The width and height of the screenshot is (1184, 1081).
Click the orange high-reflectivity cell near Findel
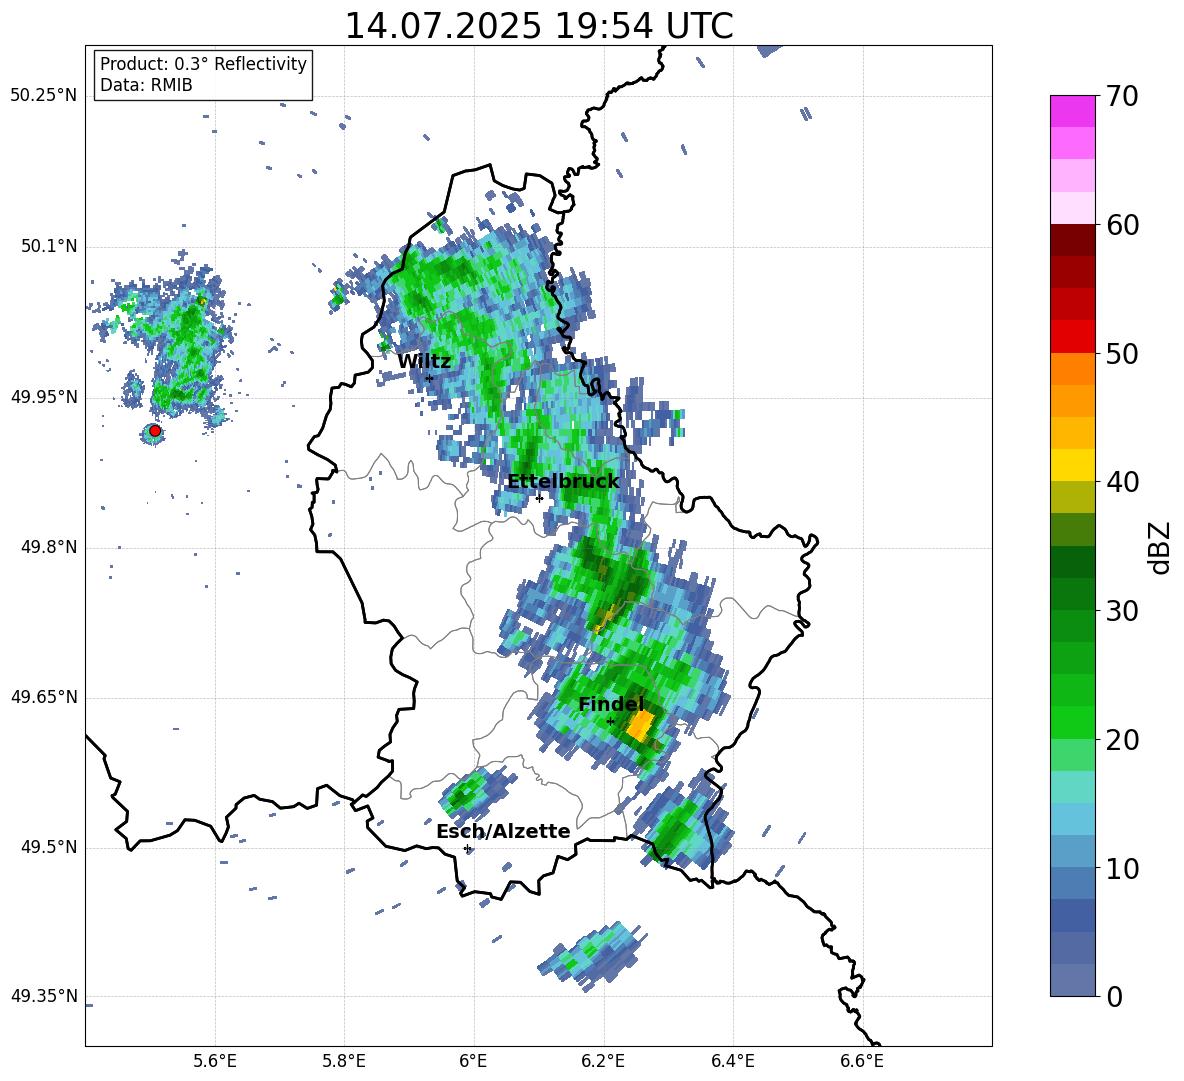coord(640,726)
